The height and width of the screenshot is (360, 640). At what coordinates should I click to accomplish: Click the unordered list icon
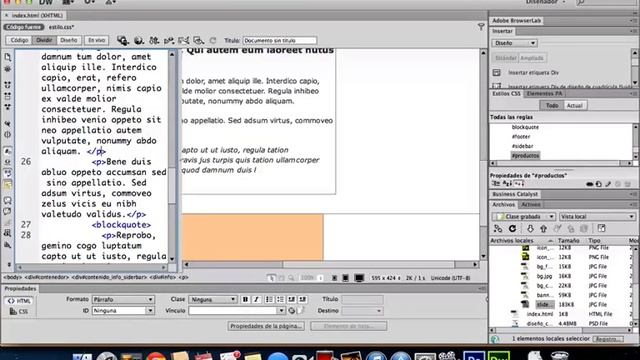click(269, 300)
